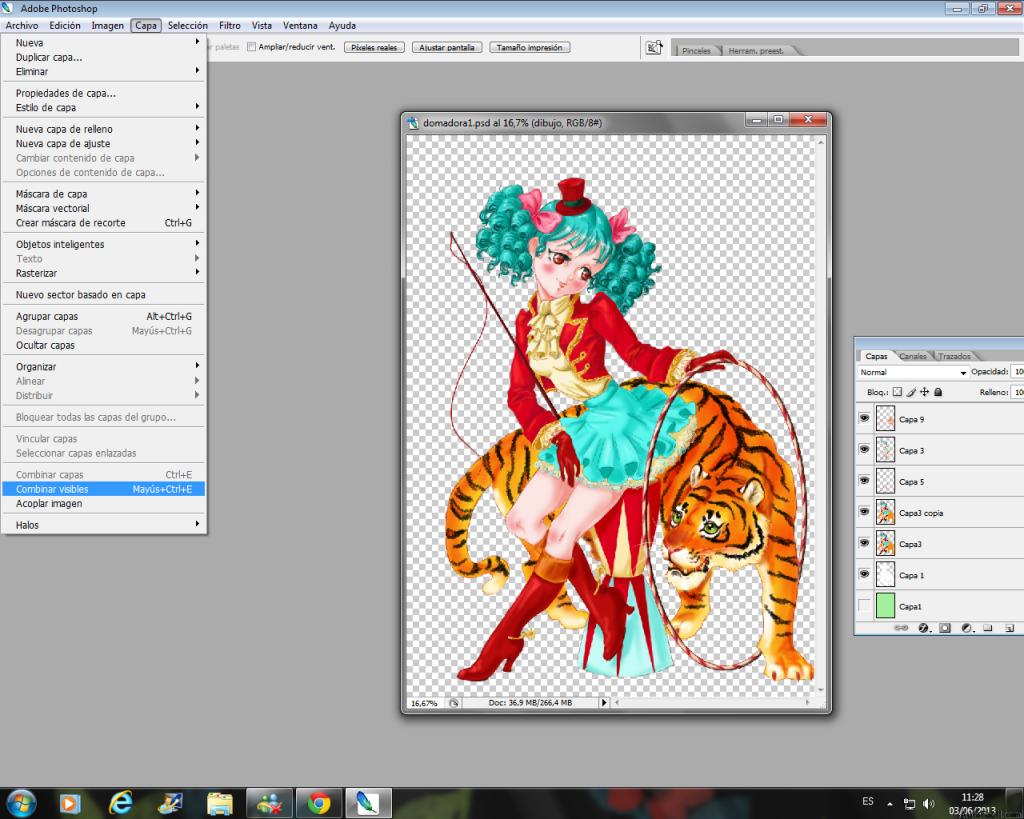Expand the Rasterizar submenu
The height and width of the screenshot is (819, 1024).
point(103,273)
